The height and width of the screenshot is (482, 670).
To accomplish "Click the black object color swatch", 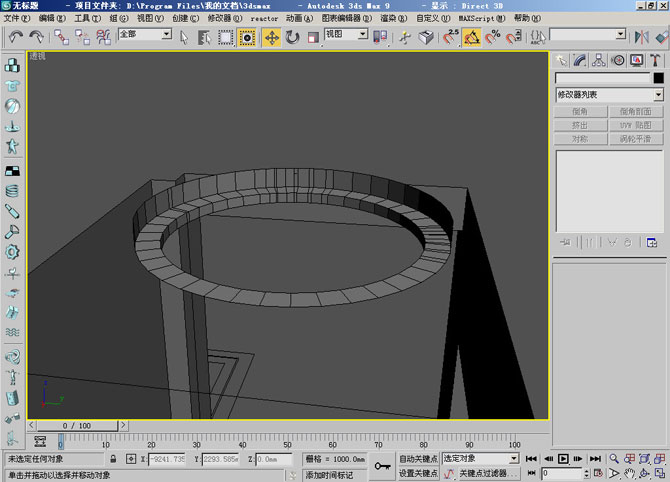I will click(x=658, y=78).
